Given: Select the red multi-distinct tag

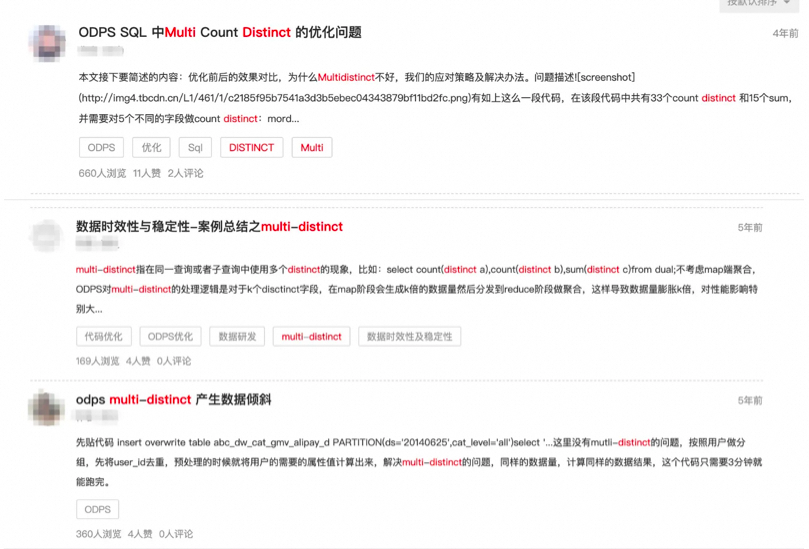Looking at the screenshot, I should coord(311,336).
